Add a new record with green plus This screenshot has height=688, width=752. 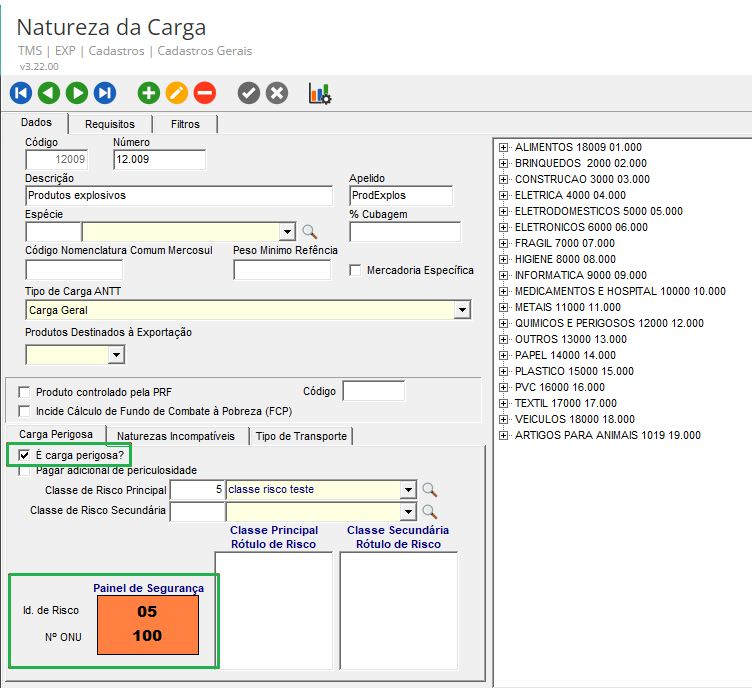tap(149, 93)
